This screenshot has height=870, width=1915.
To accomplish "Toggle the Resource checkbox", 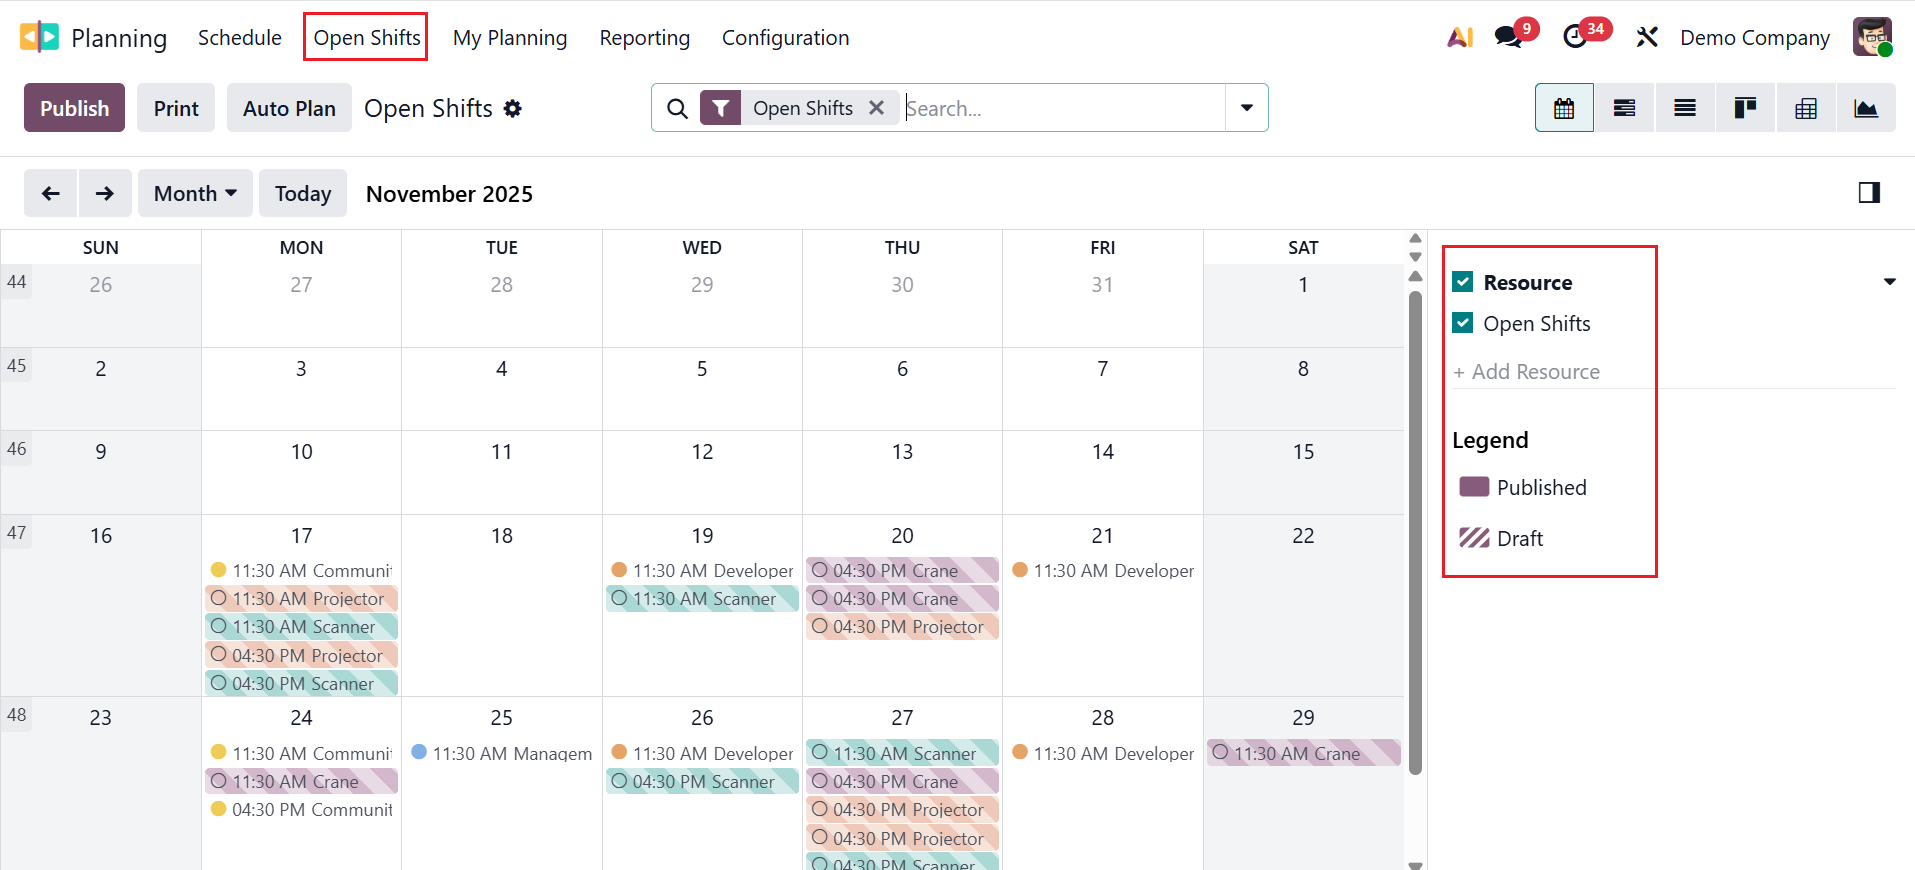I will [x=1464, y=281].
